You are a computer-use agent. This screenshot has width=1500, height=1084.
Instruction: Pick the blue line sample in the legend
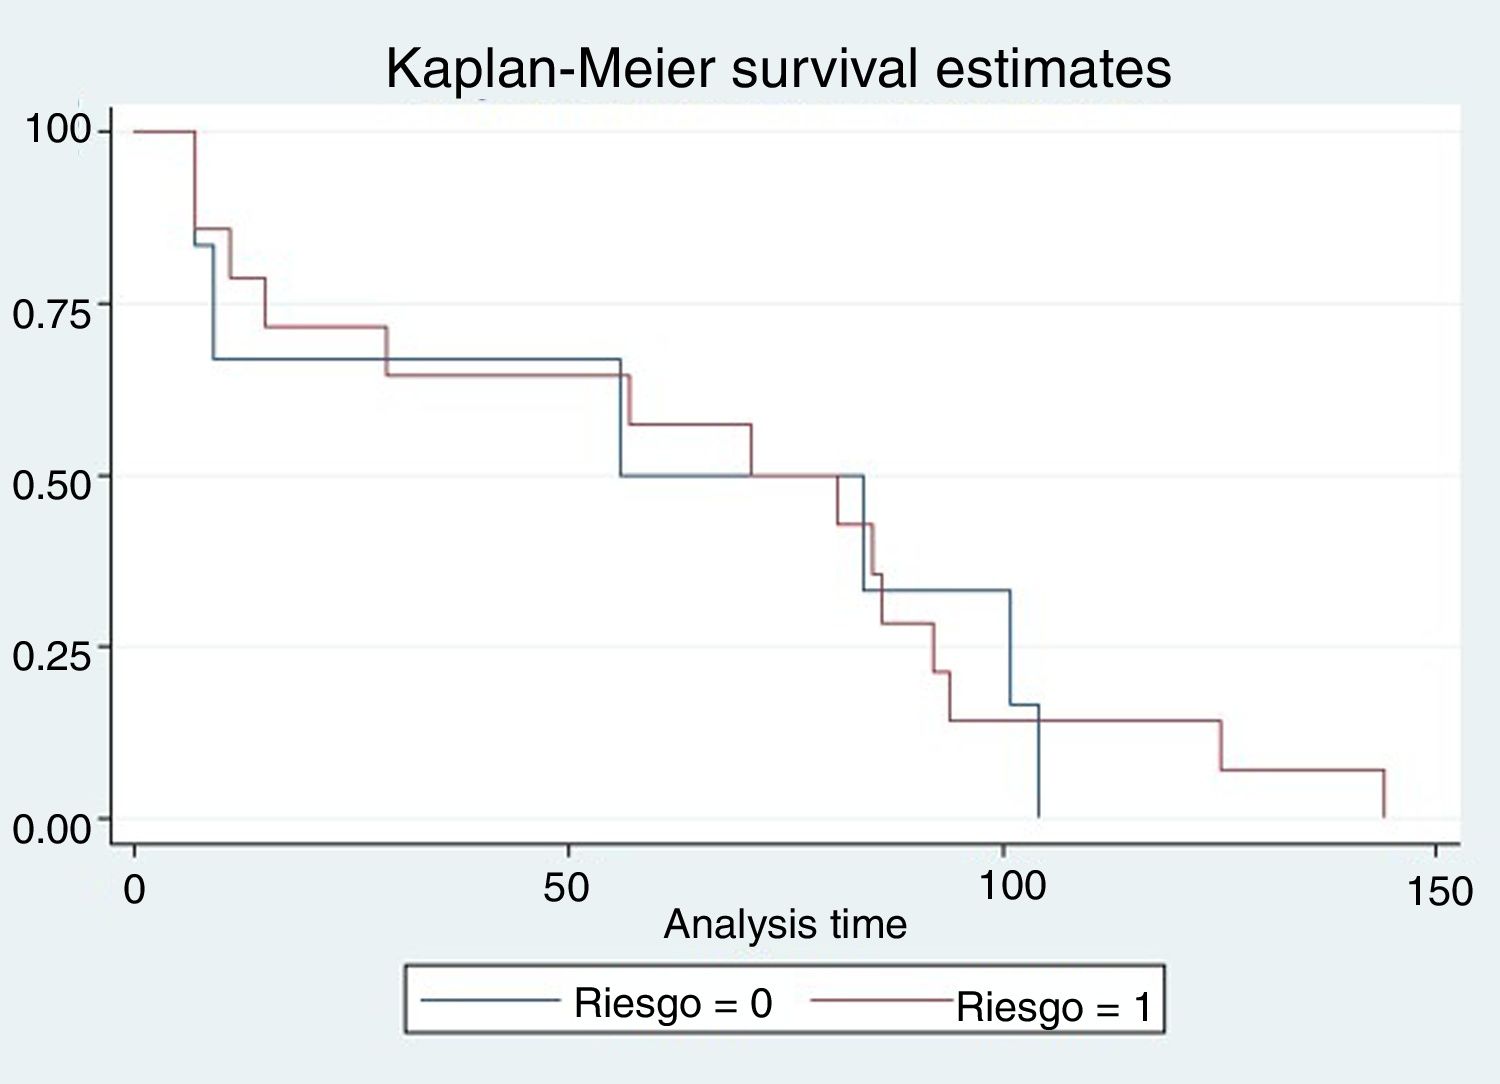coord(490,999)
